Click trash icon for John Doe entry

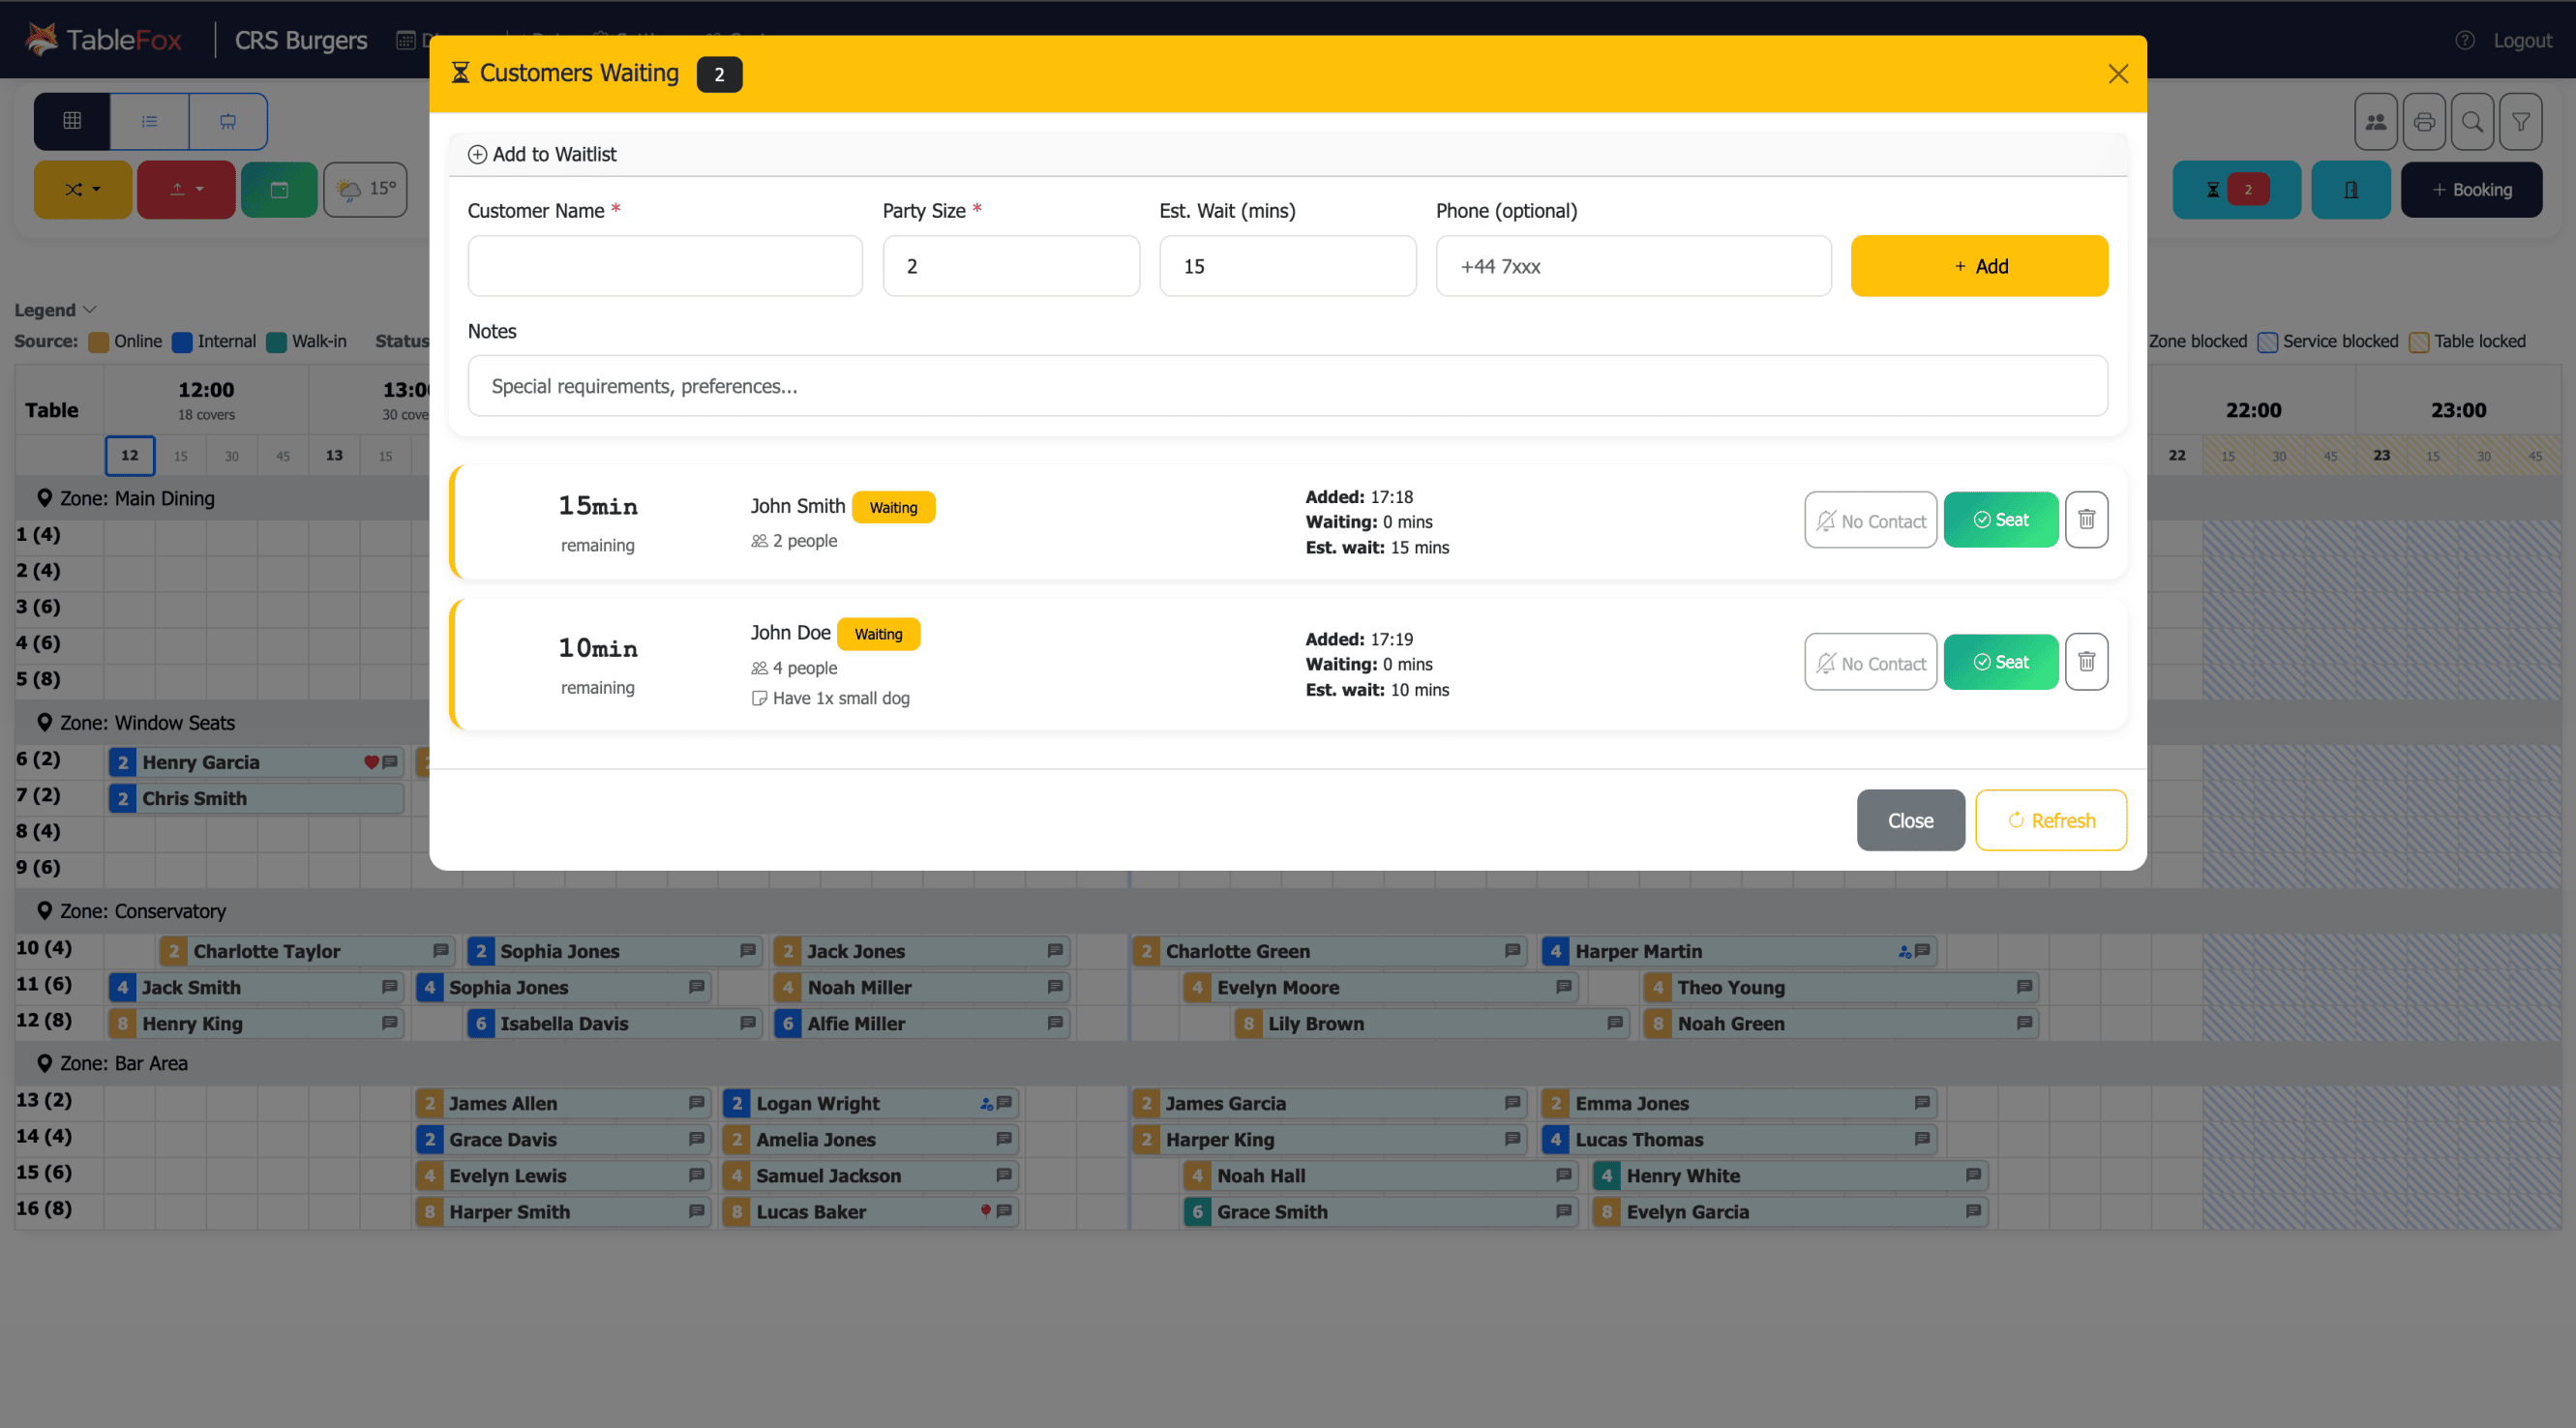pos(2086,661)
